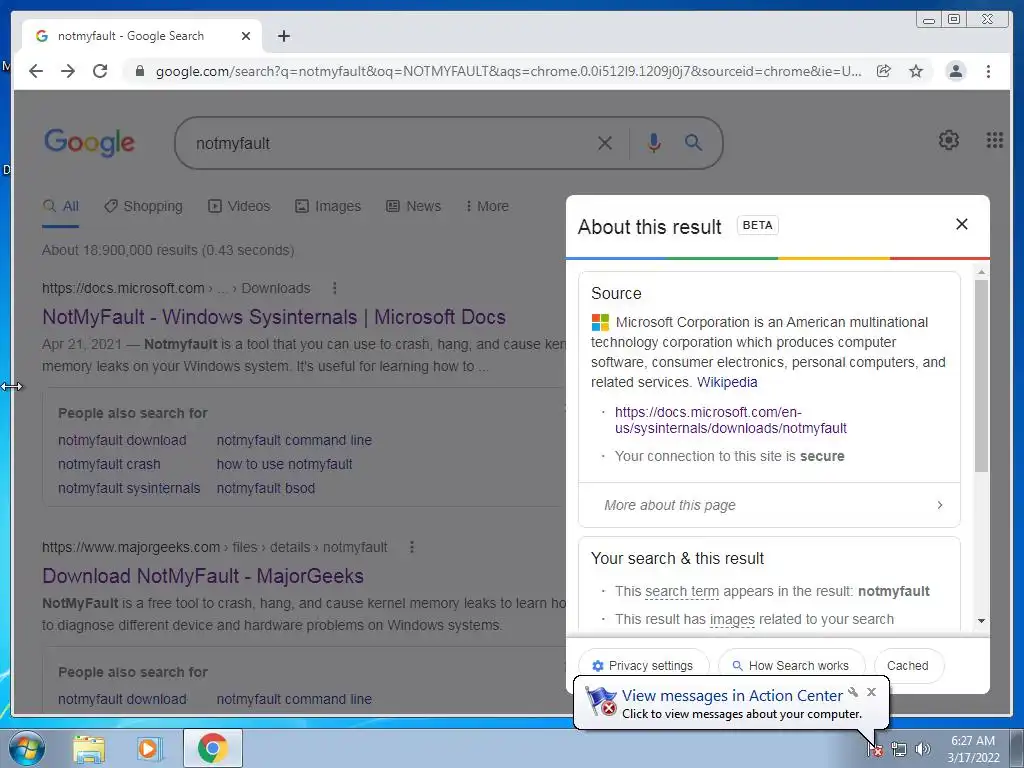
Task: Open Google search settings gear
Action: point(948,140)
